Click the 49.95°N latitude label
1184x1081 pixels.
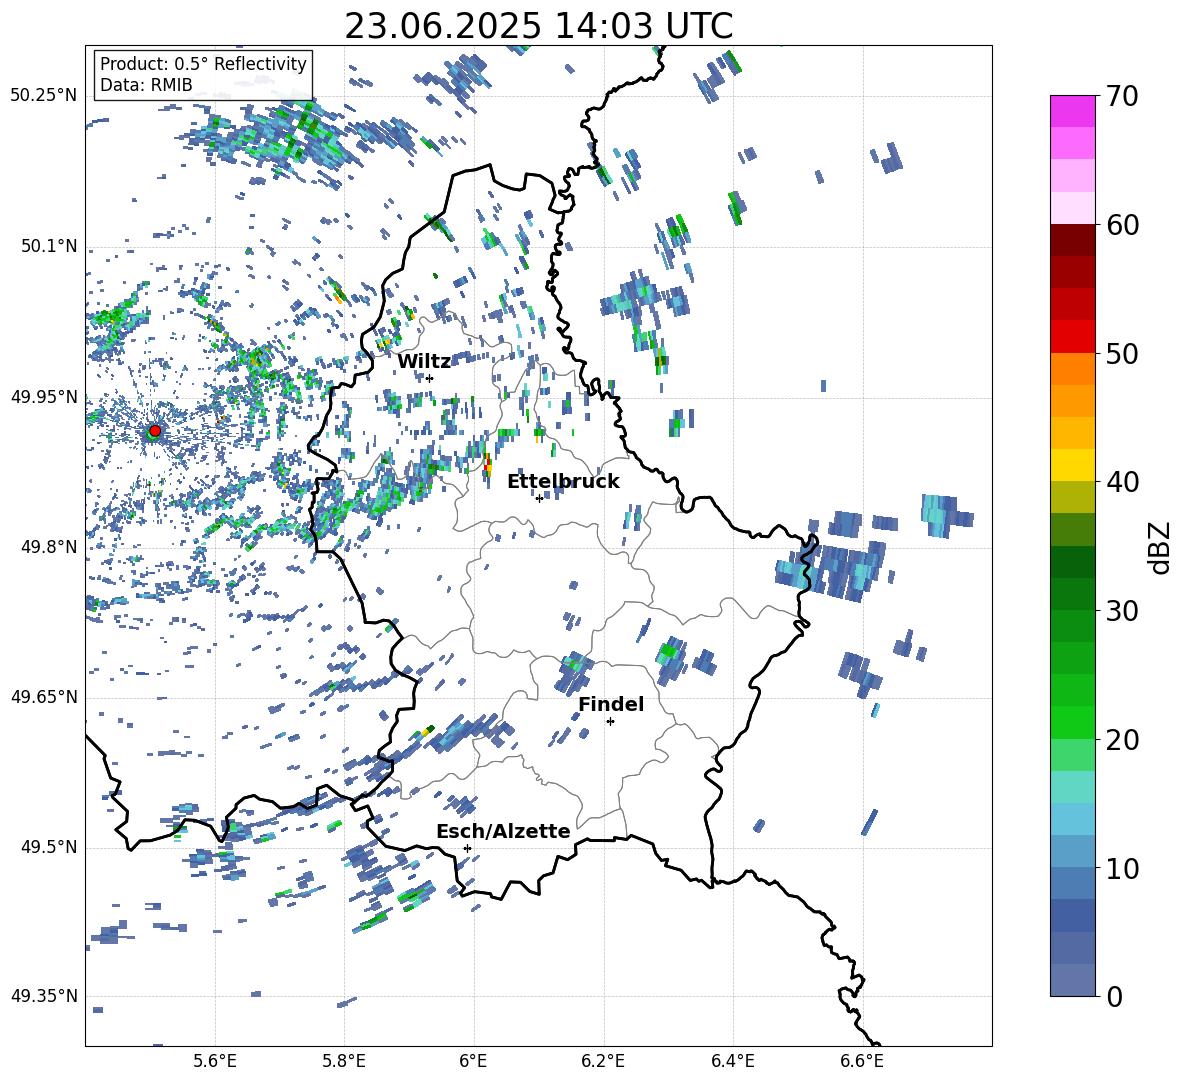[x=43, y=397]
